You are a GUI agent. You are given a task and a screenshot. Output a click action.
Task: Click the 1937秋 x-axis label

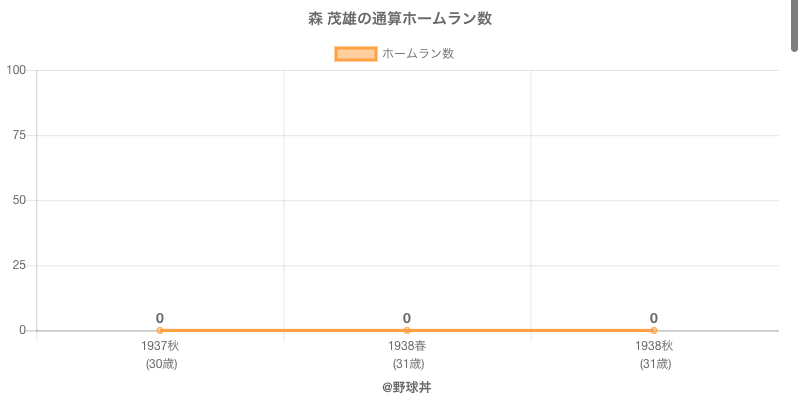coord(160,346)
